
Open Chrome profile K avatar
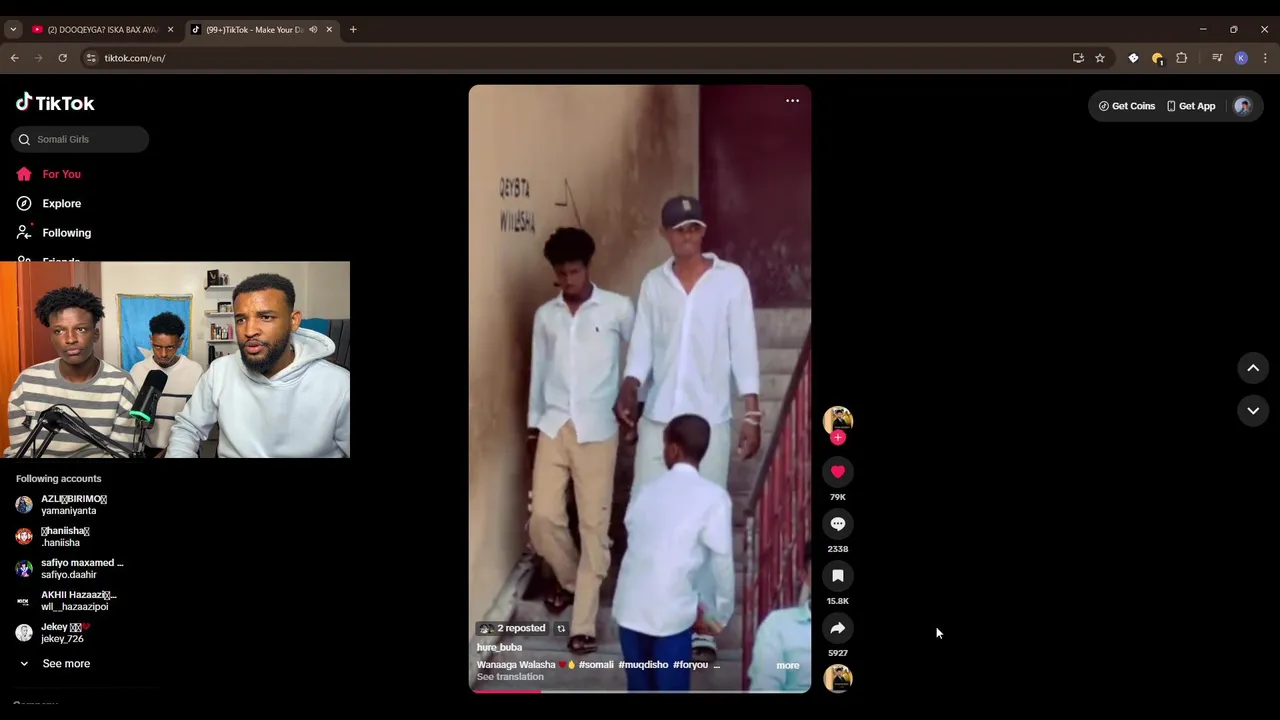point(1241,58)
